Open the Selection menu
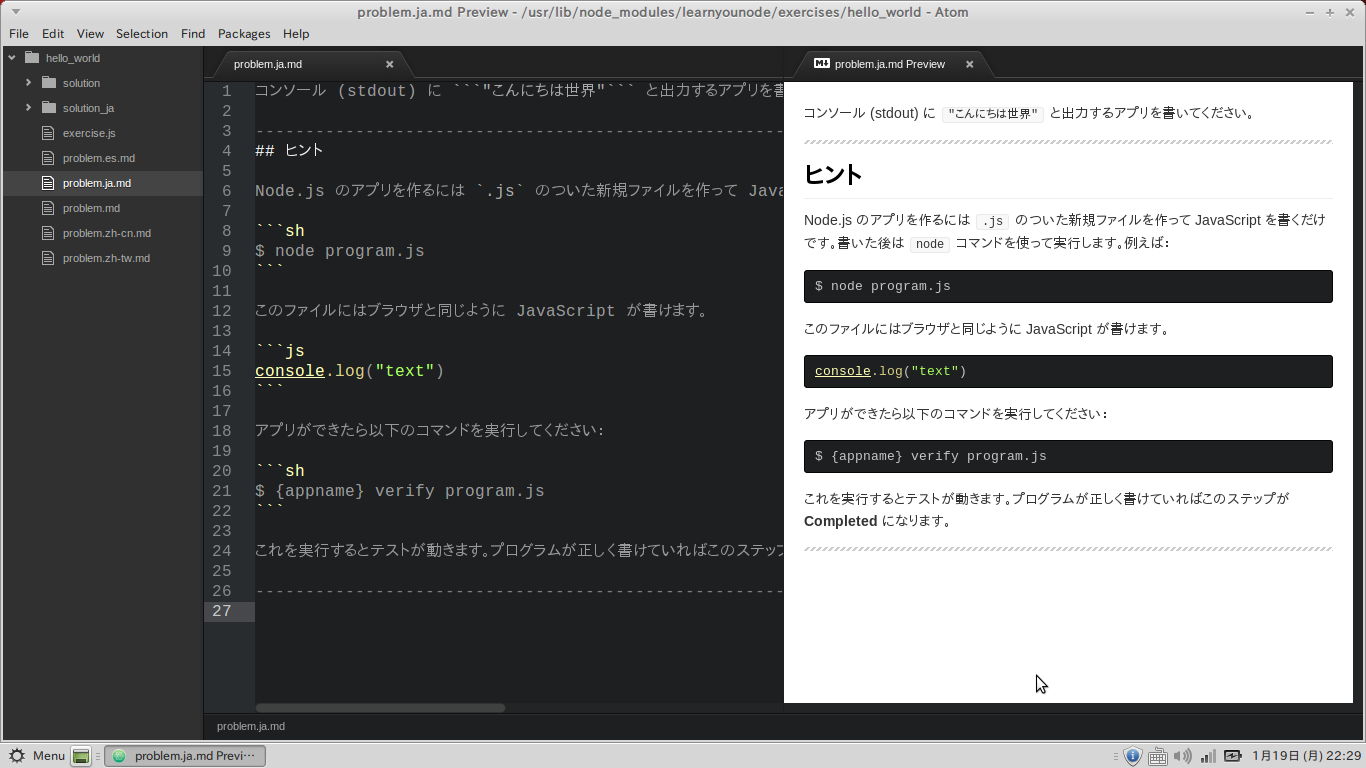The width and height of the screenshot is (1366, 768). (142, 33)
